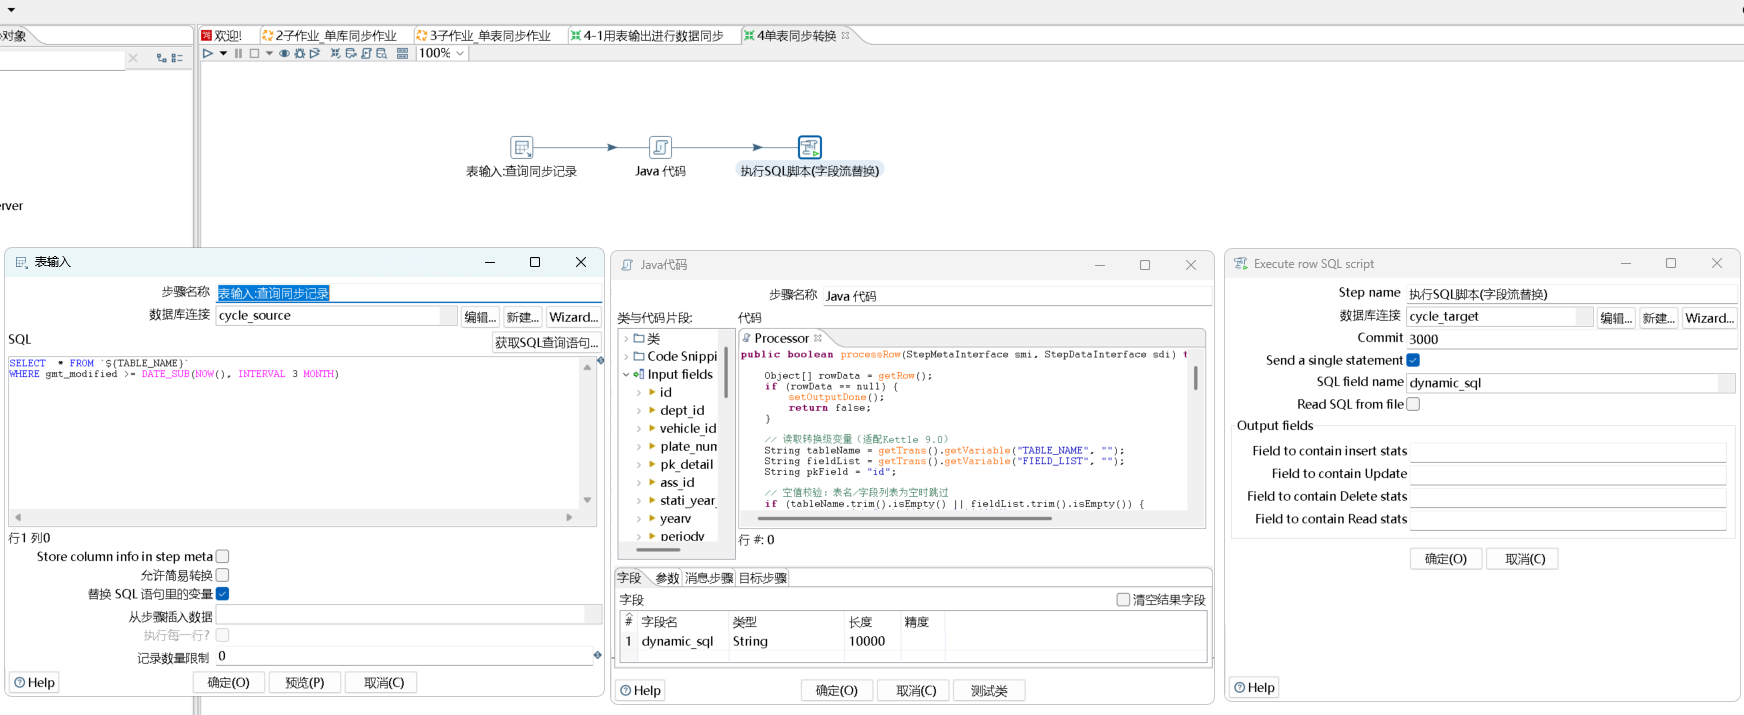Screen dimensions: 1744x715
Task: Clear the object tree search with X icon
Action: [133, 58]
